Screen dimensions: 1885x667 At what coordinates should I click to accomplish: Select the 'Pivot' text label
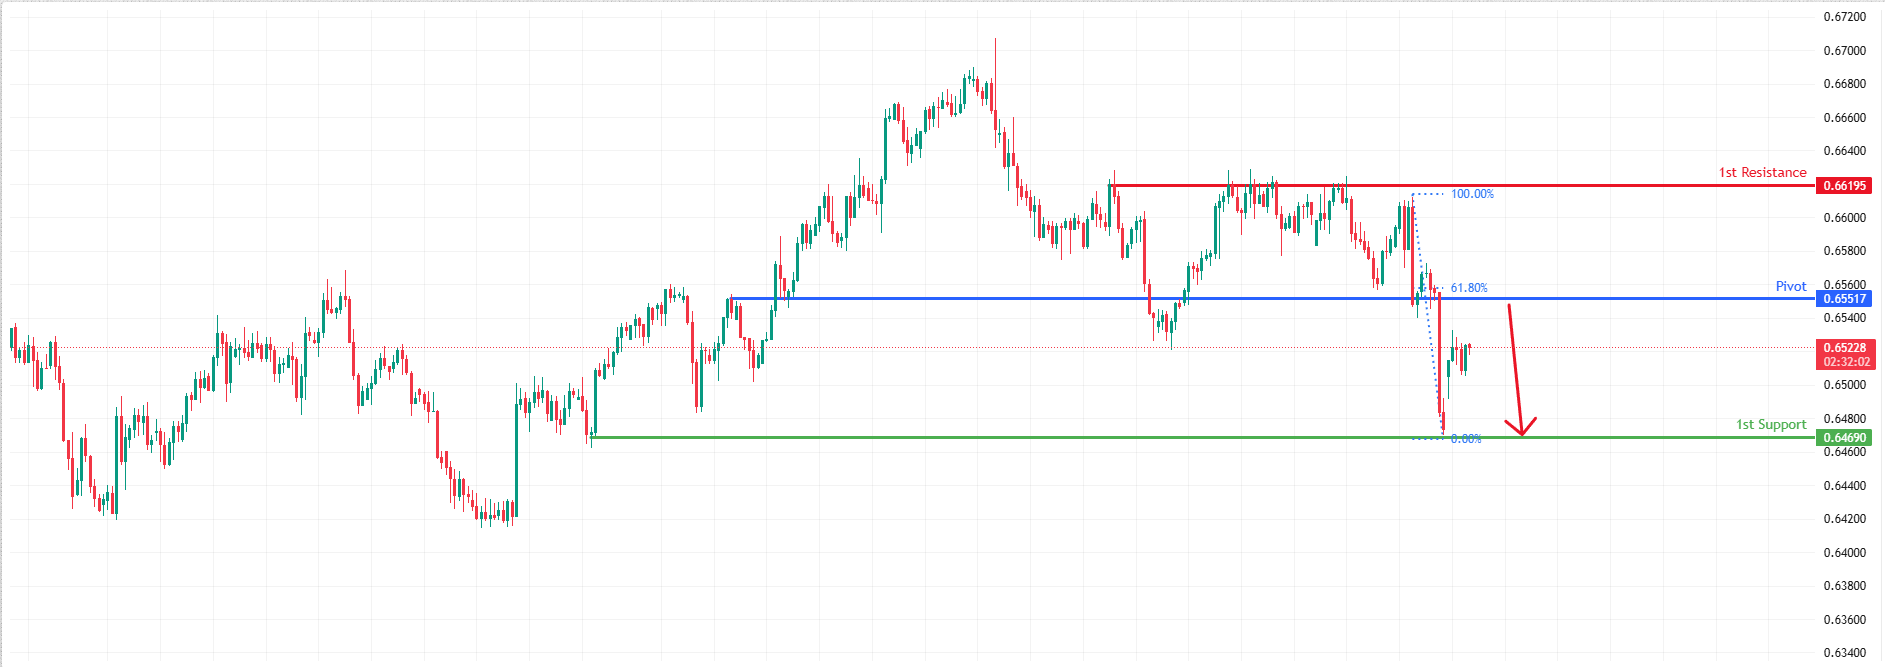coord(1790,287)
